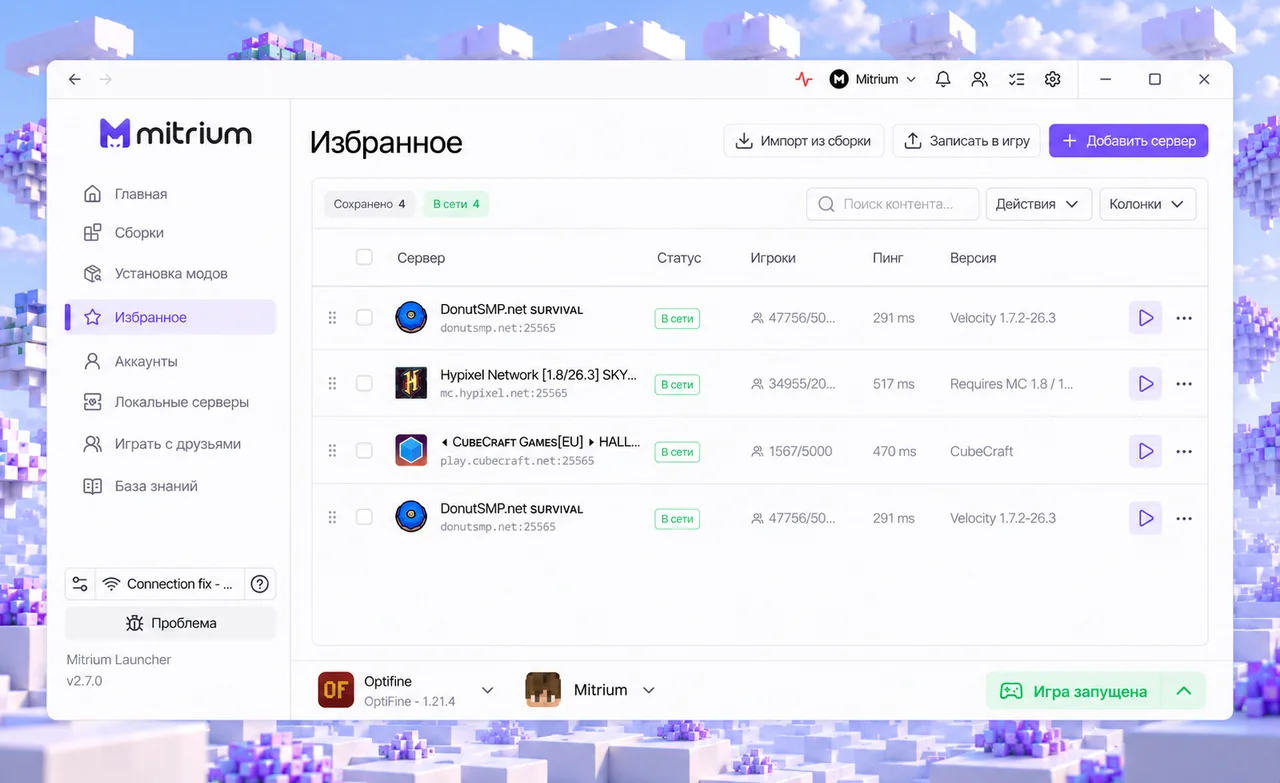The width and height of the screenshot is (1280, 783).
Task: Open connection settings sliders icon
Action: pyautogui.click(x=80, y=584)
